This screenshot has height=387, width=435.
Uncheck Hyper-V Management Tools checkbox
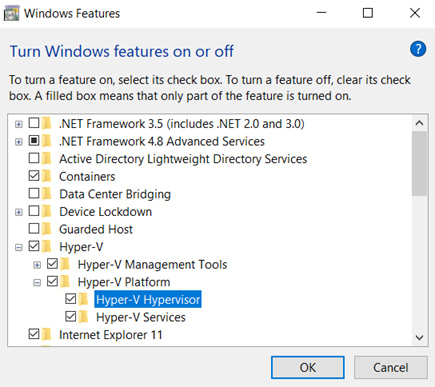(52, 264)
